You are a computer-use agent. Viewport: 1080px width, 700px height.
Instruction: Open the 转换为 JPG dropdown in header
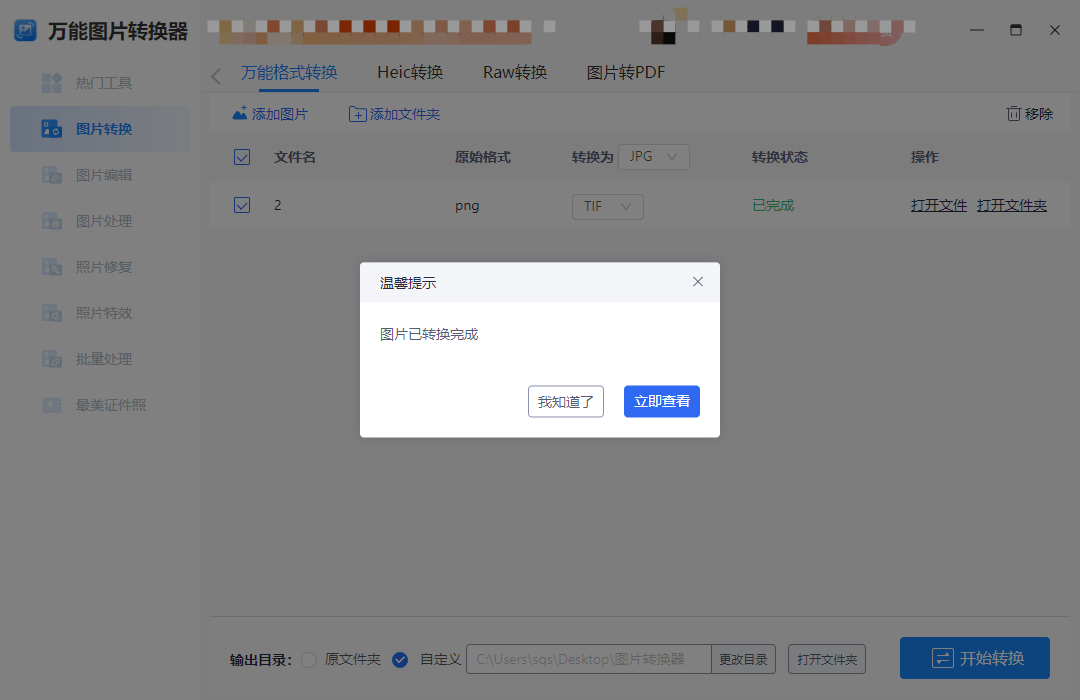(x=654, y=157)
